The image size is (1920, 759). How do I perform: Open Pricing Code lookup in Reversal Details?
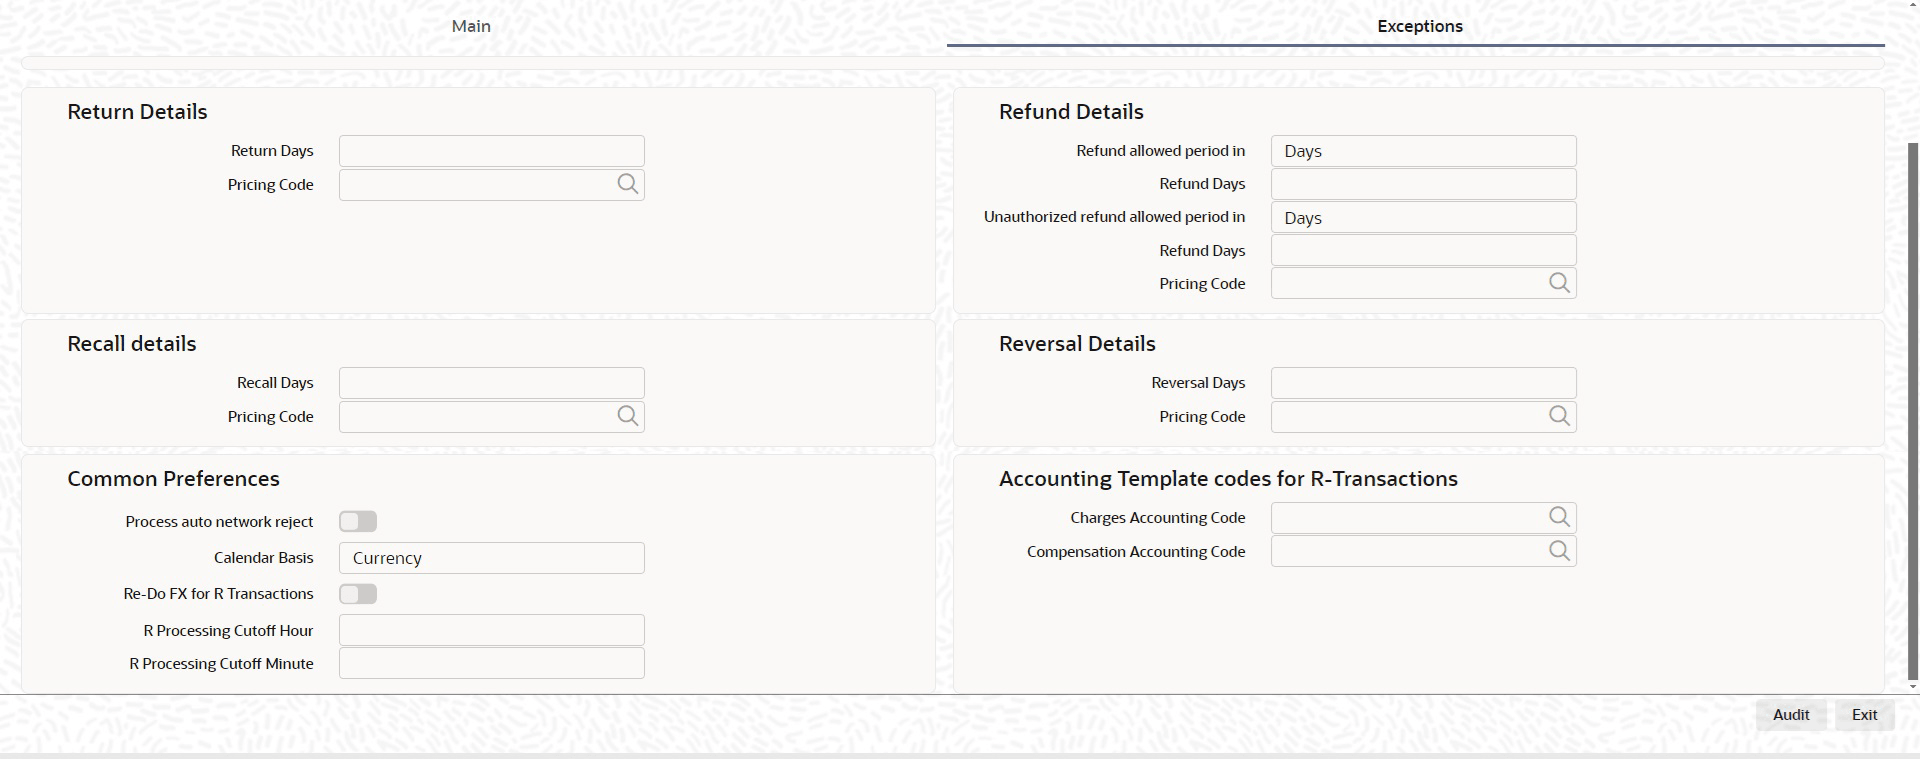1559,416
